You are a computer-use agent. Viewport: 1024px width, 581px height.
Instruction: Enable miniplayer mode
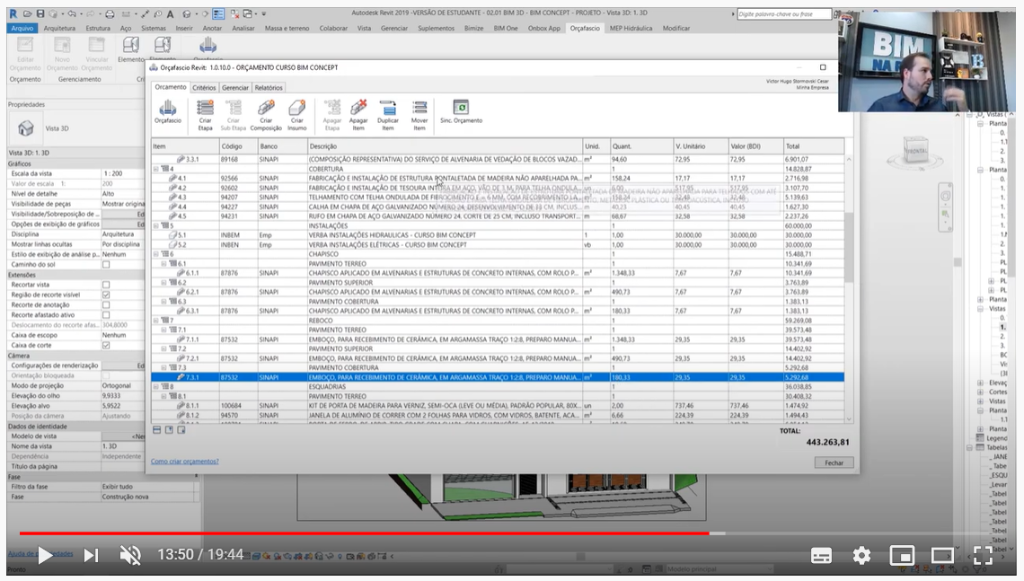point(902,556)
